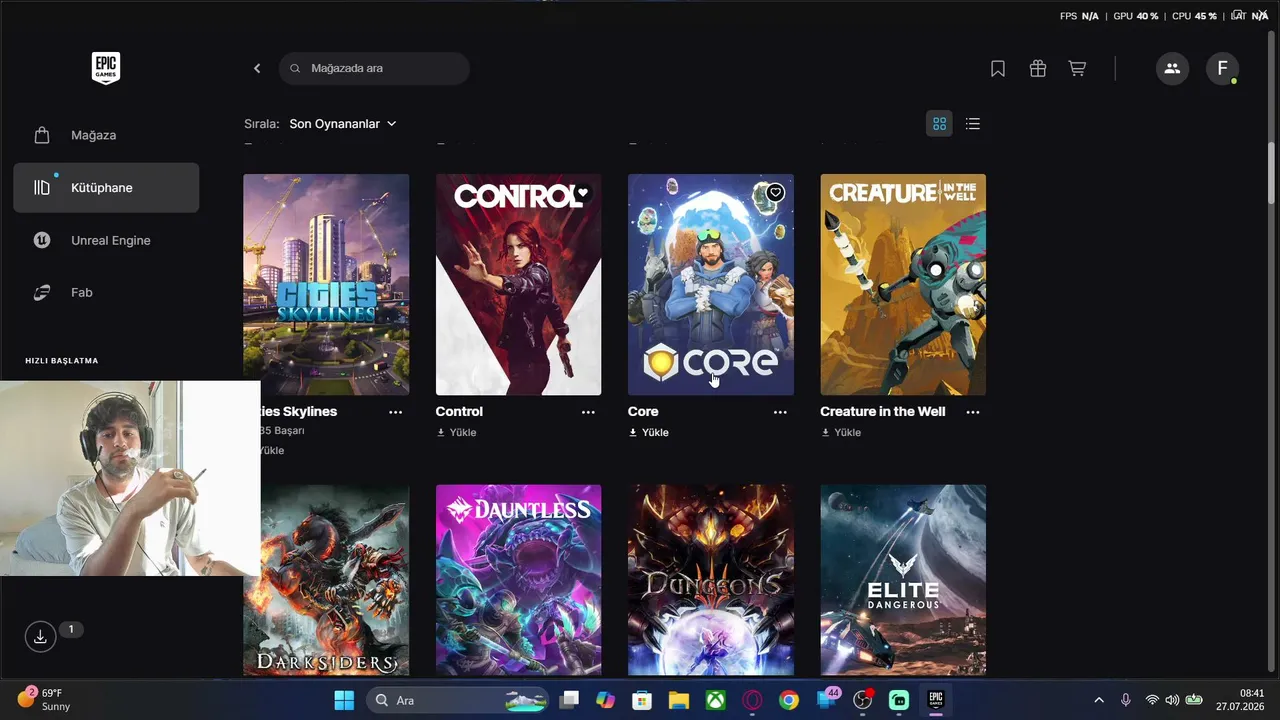Open the Darksiders game cover
This screenshot has height=720, width=1280.
click(x=326, y=580)
